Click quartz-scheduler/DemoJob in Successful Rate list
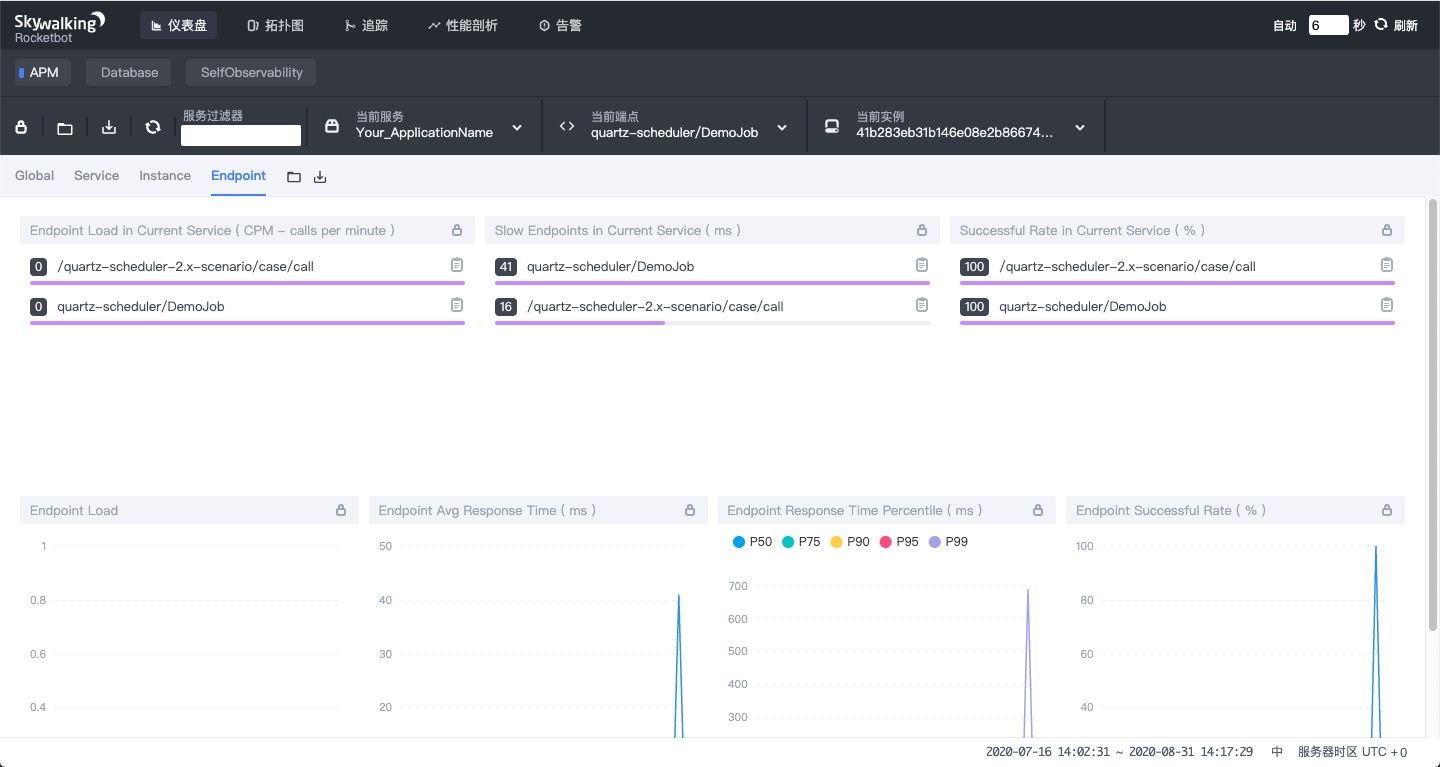The width and height of the screenshot is (1440, 767). 1083,307
